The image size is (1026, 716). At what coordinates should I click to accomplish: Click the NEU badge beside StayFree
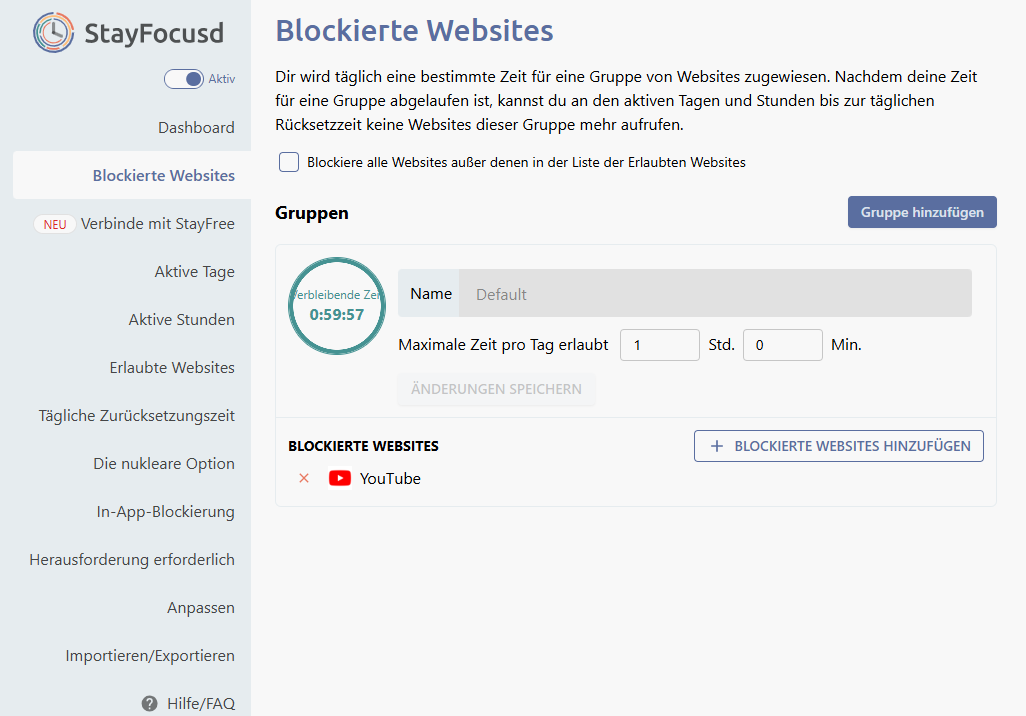(55, 224)
